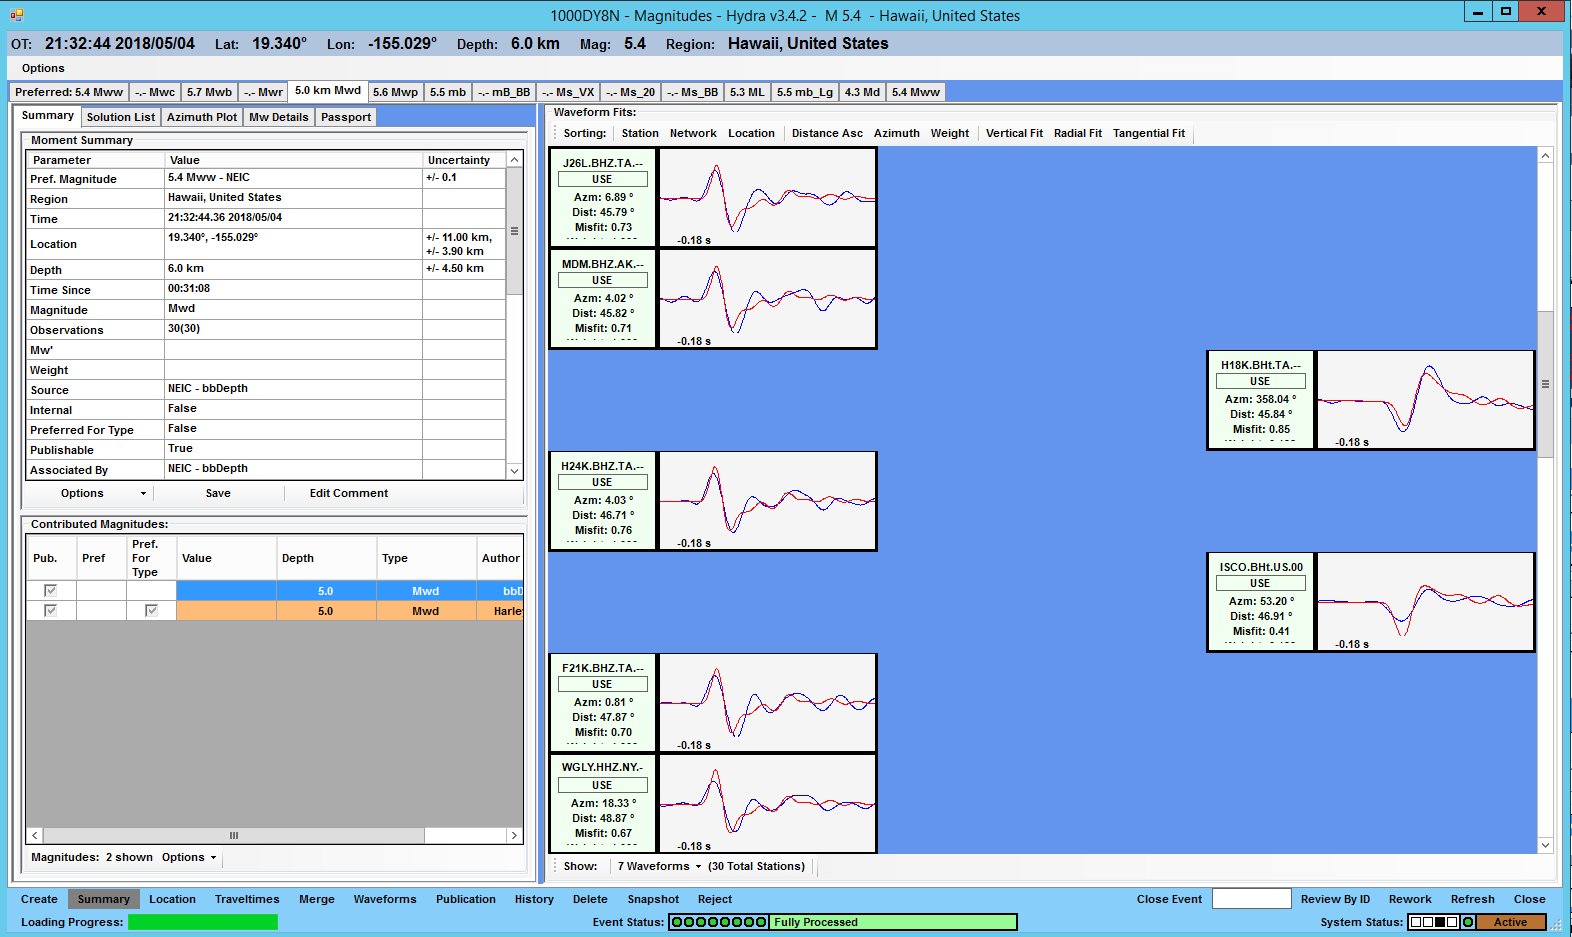Screen dimensions: 1572x937
Task: Click the Event Status indicator circles
Action: pos(719,922)
